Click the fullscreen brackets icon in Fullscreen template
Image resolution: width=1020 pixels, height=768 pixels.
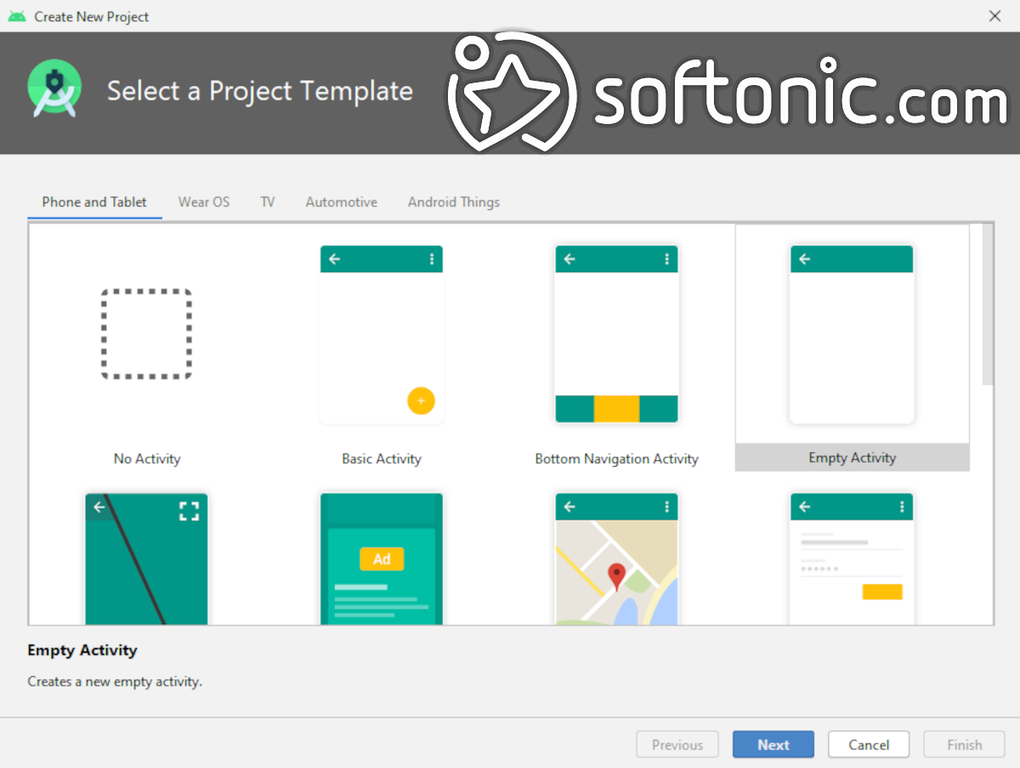189,511
